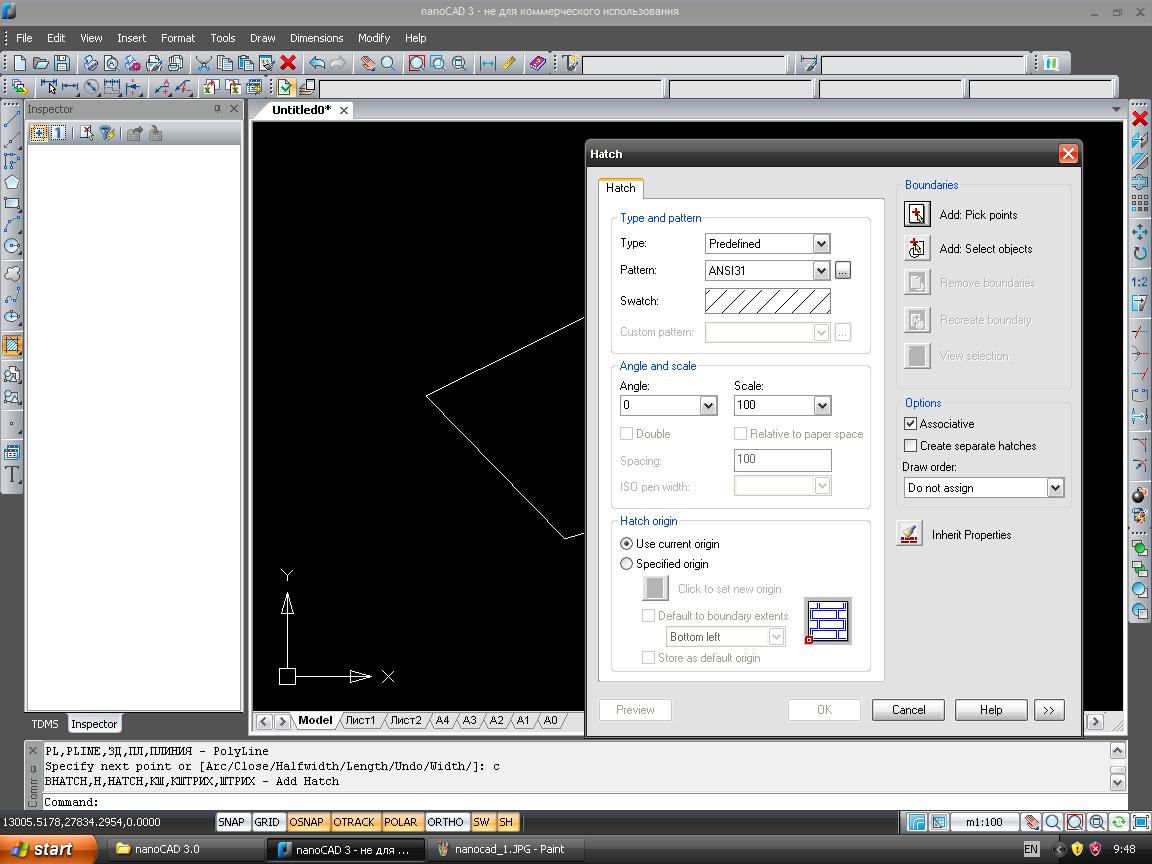Select the Use current origin radio button

[626, 544]
